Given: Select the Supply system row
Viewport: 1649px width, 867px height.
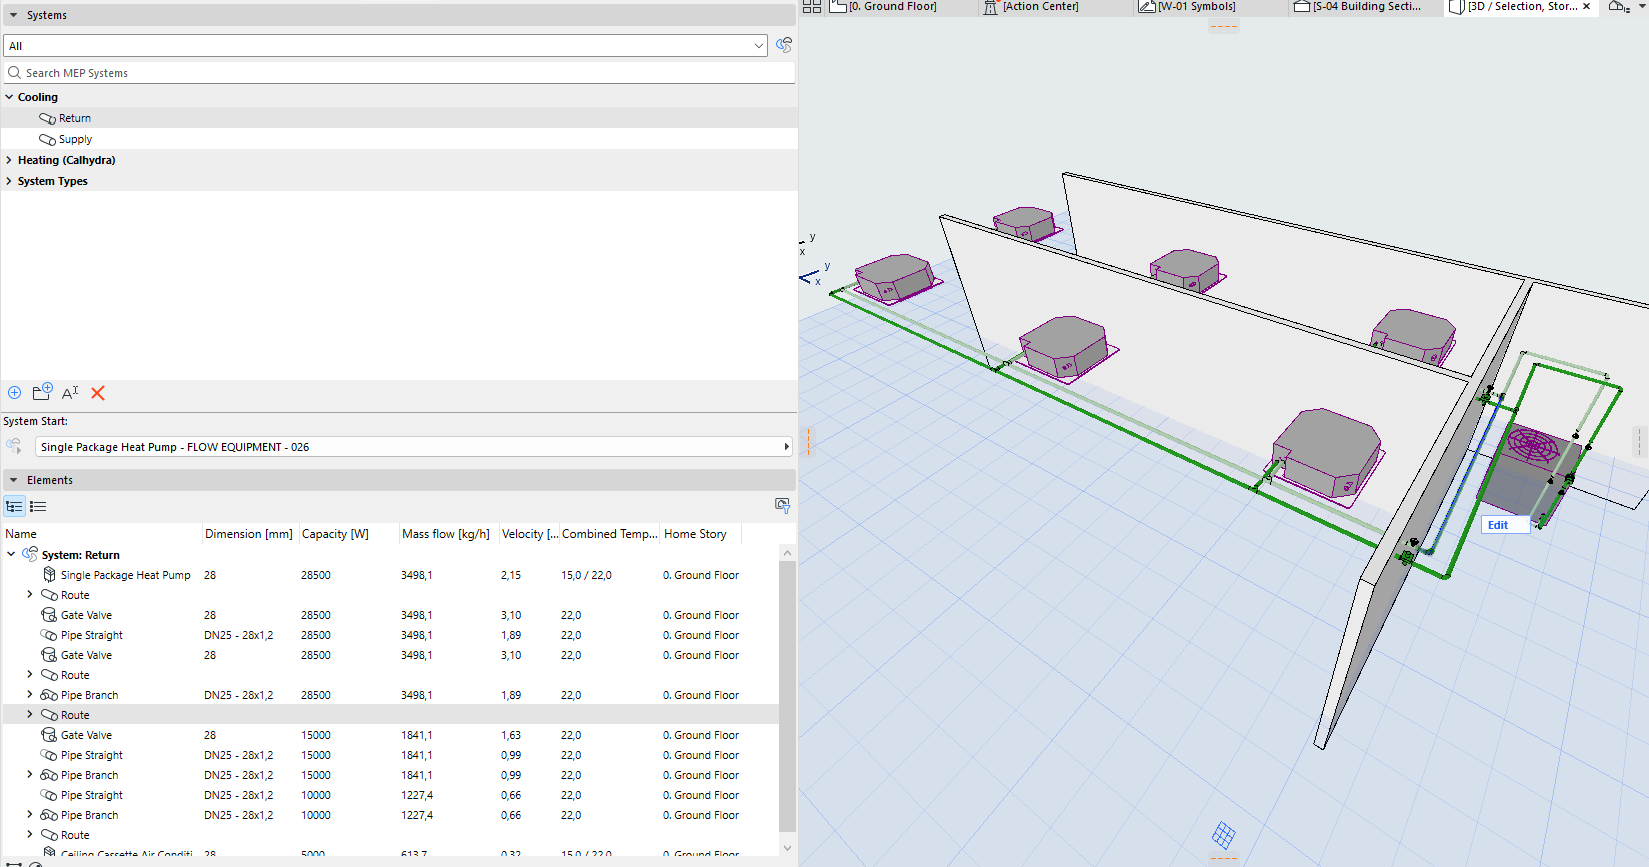Looking at the screenshot, I should [399, 139].
